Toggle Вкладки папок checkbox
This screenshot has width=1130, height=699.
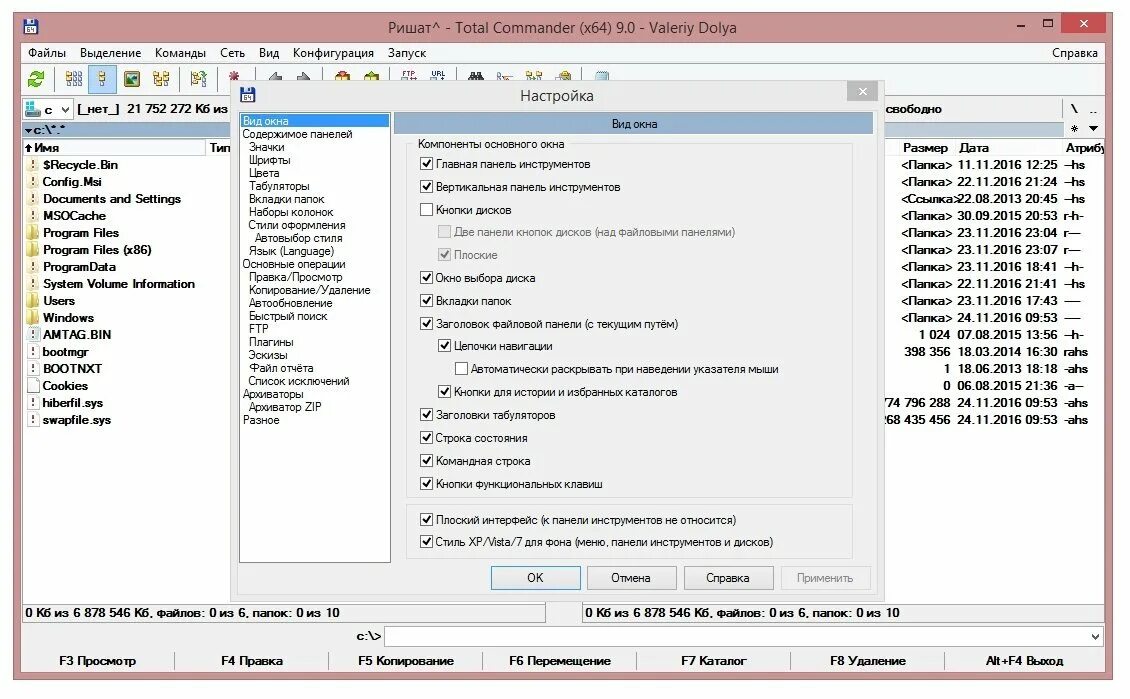click(426, 300)
